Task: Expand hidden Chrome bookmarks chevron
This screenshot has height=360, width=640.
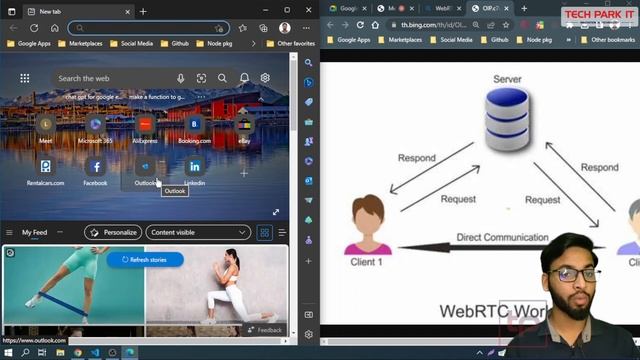Action: 568,40
